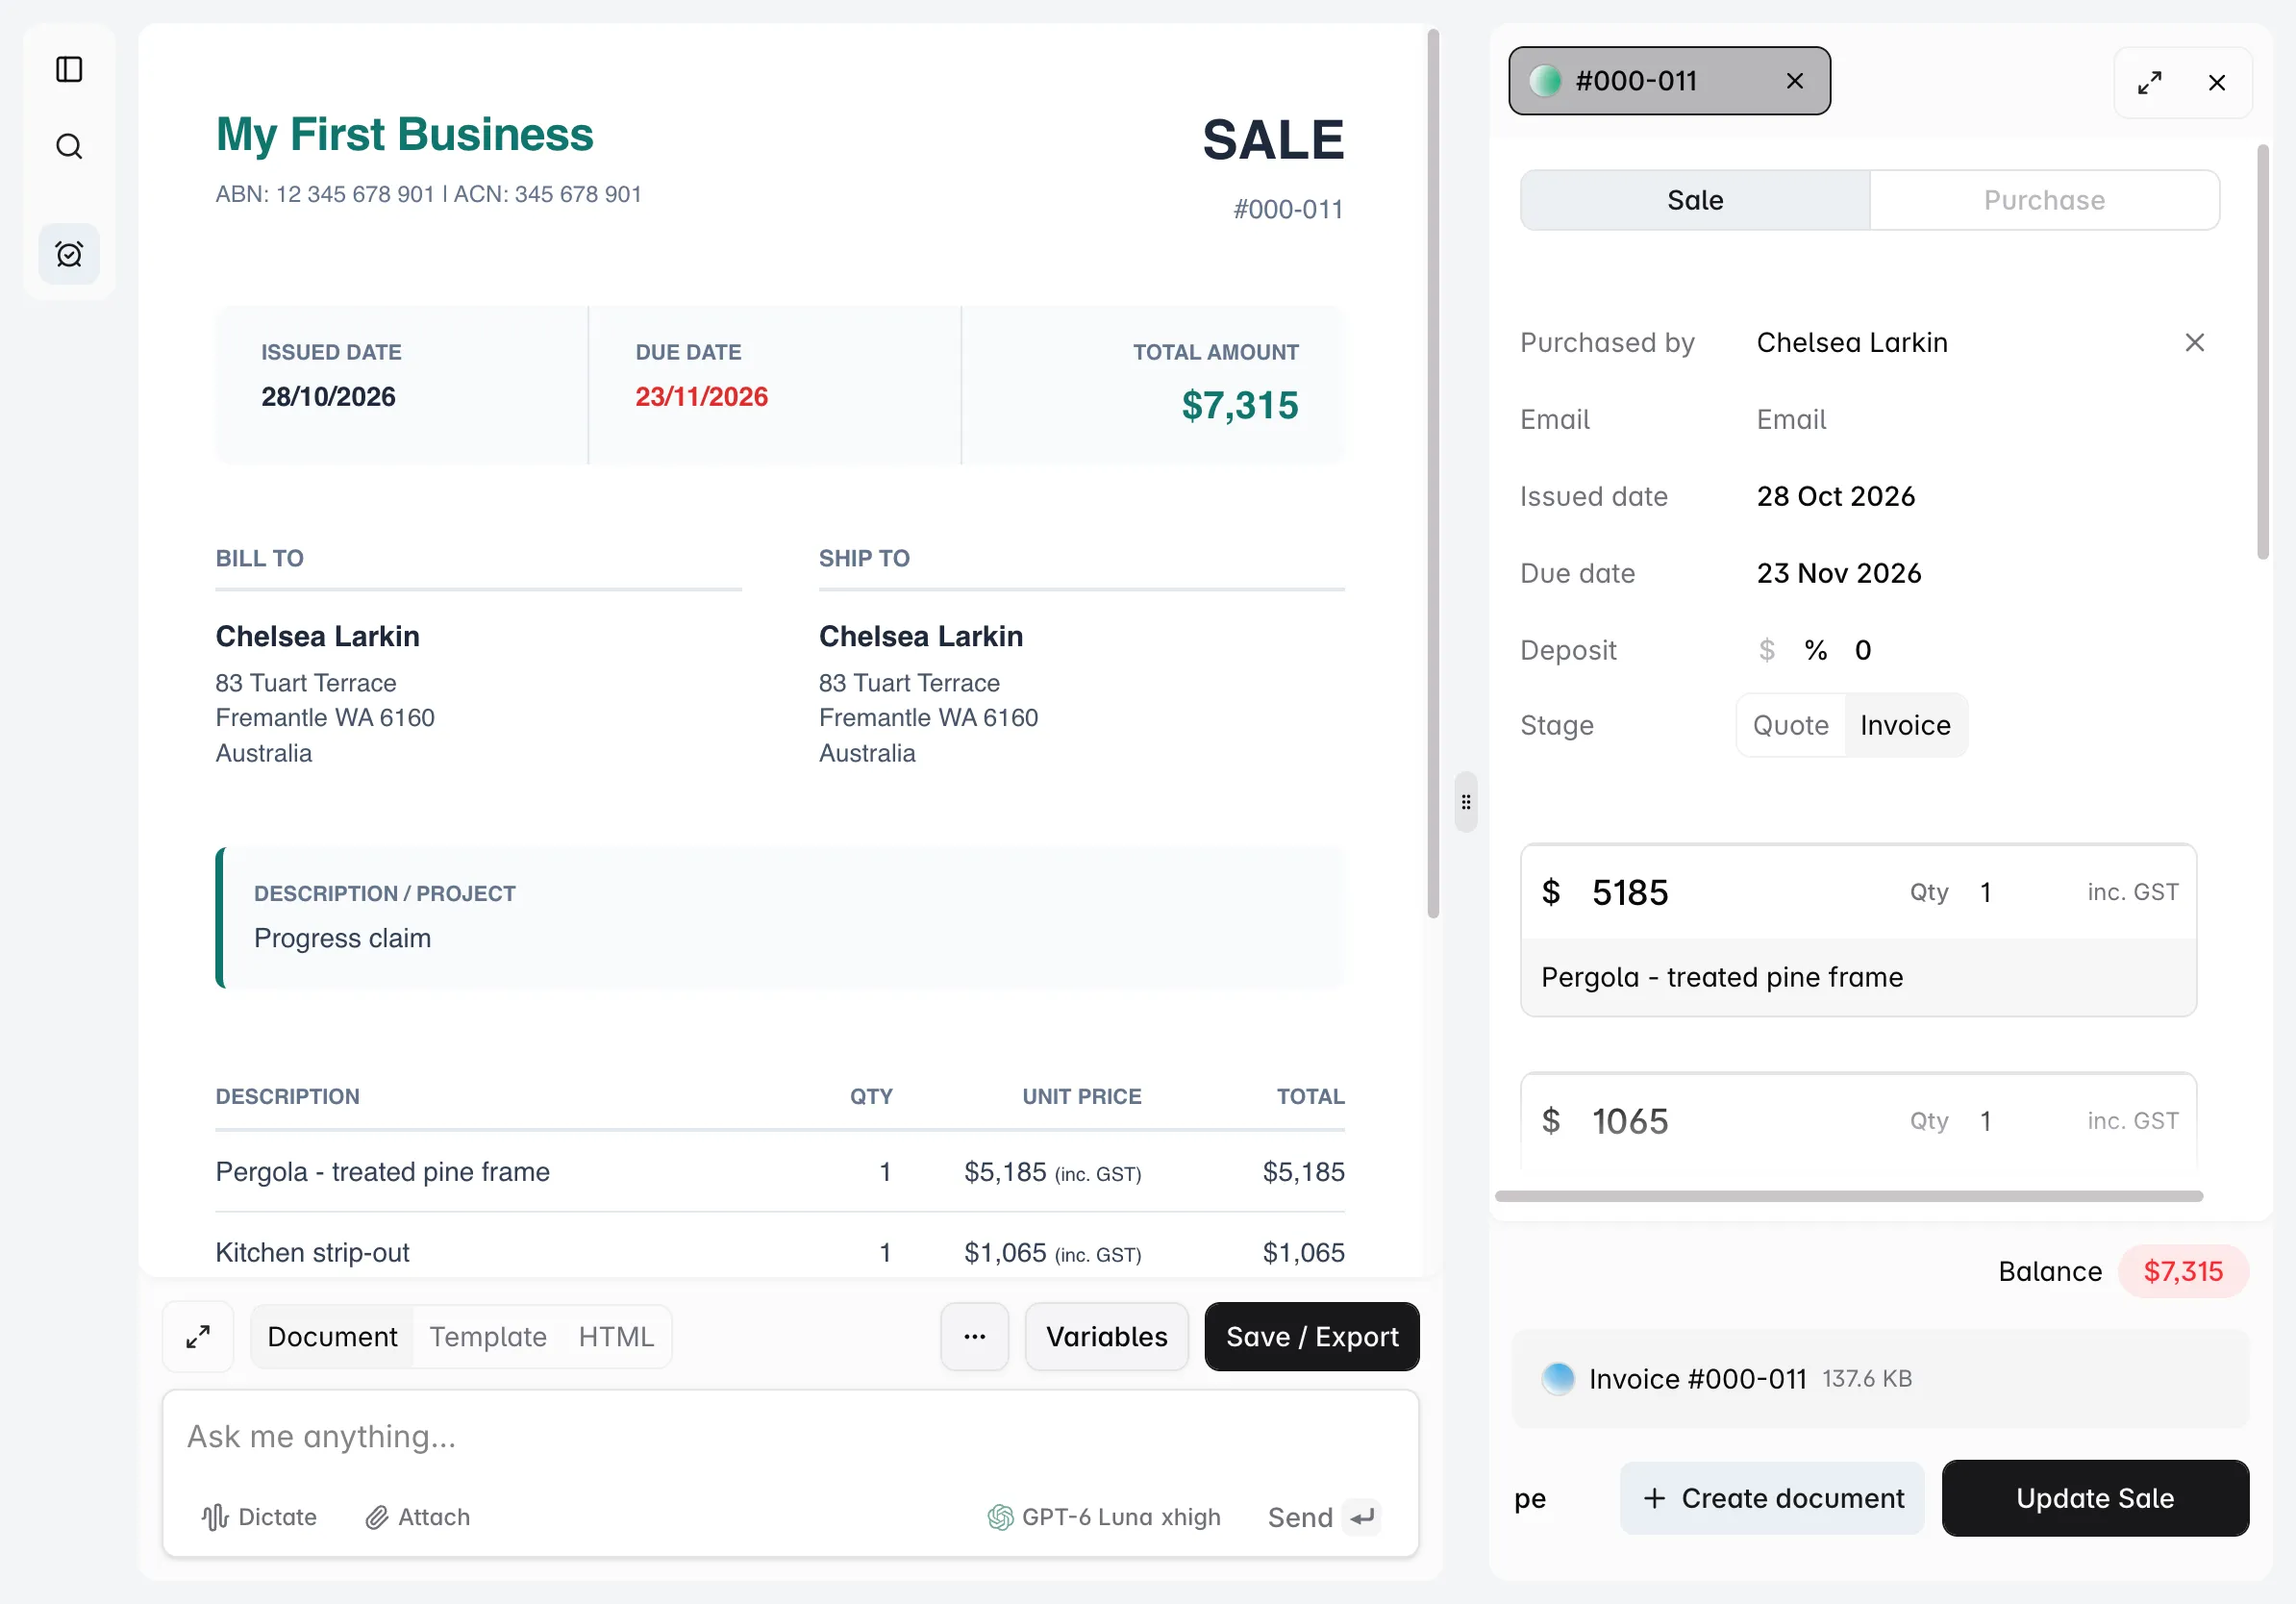Open the Issued date 28 Oct 2026 picker
The width and height of the screenshot is (2296, 1604).
click(1836, 497)
